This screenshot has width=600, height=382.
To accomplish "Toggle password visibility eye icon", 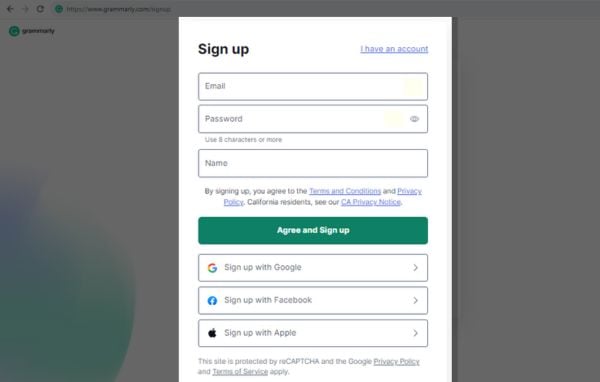I will [x=414, y=119].
